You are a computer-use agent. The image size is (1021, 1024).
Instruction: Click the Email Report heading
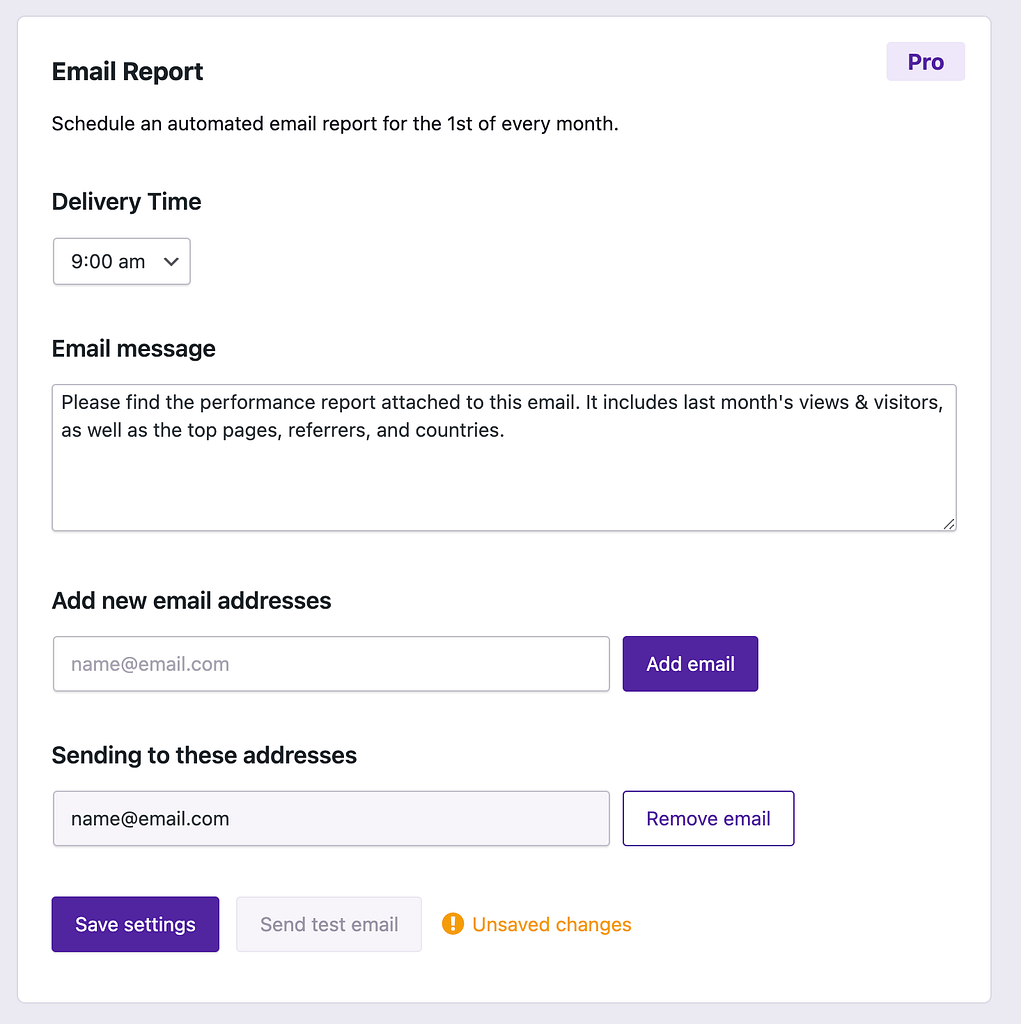pyautogui.click(x=127, y=71)
